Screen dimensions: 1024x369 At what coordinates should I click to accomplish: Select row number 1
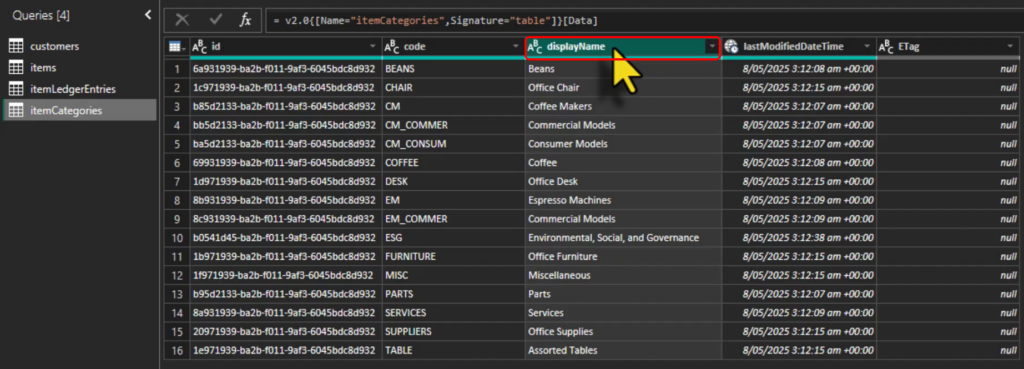click(x=176, y=68)
